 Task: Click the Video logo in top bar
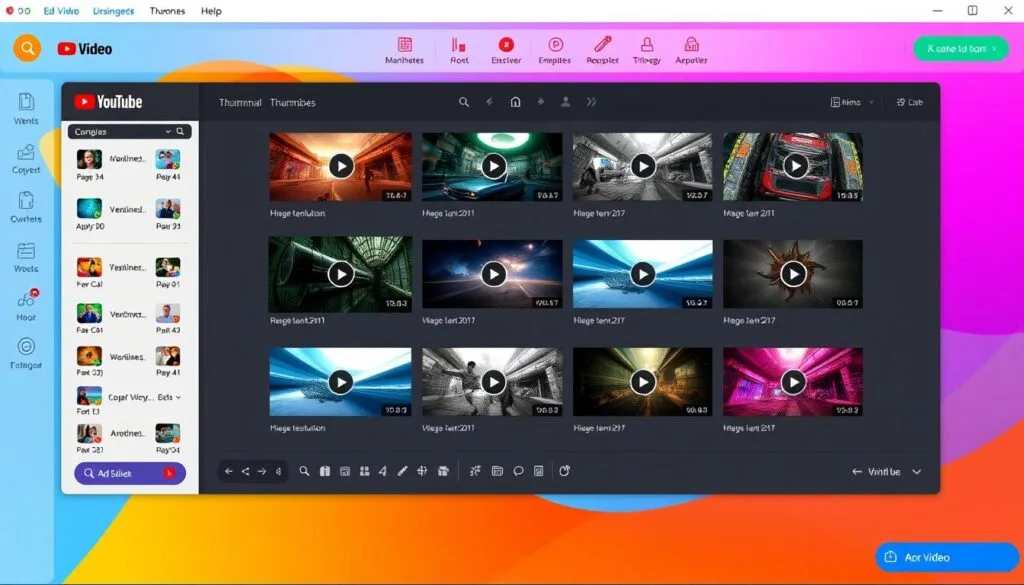click(85, 49)
